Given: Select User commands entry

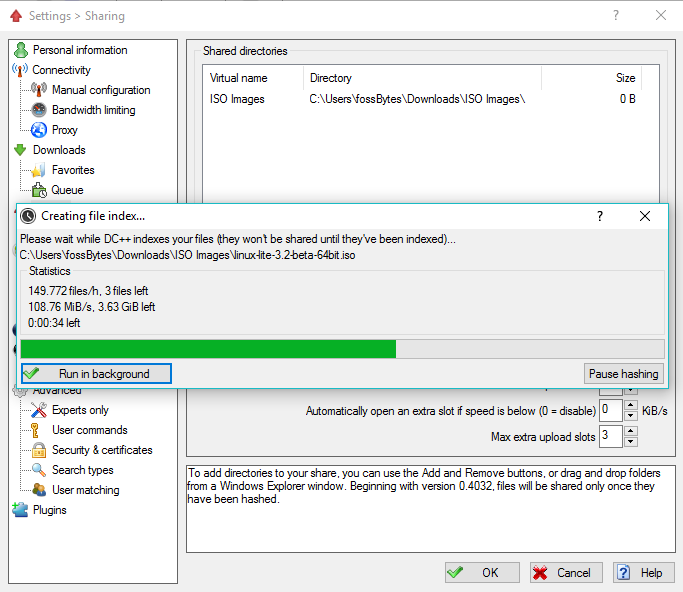Looking at the screenshot, I should (x=90, y=430).
